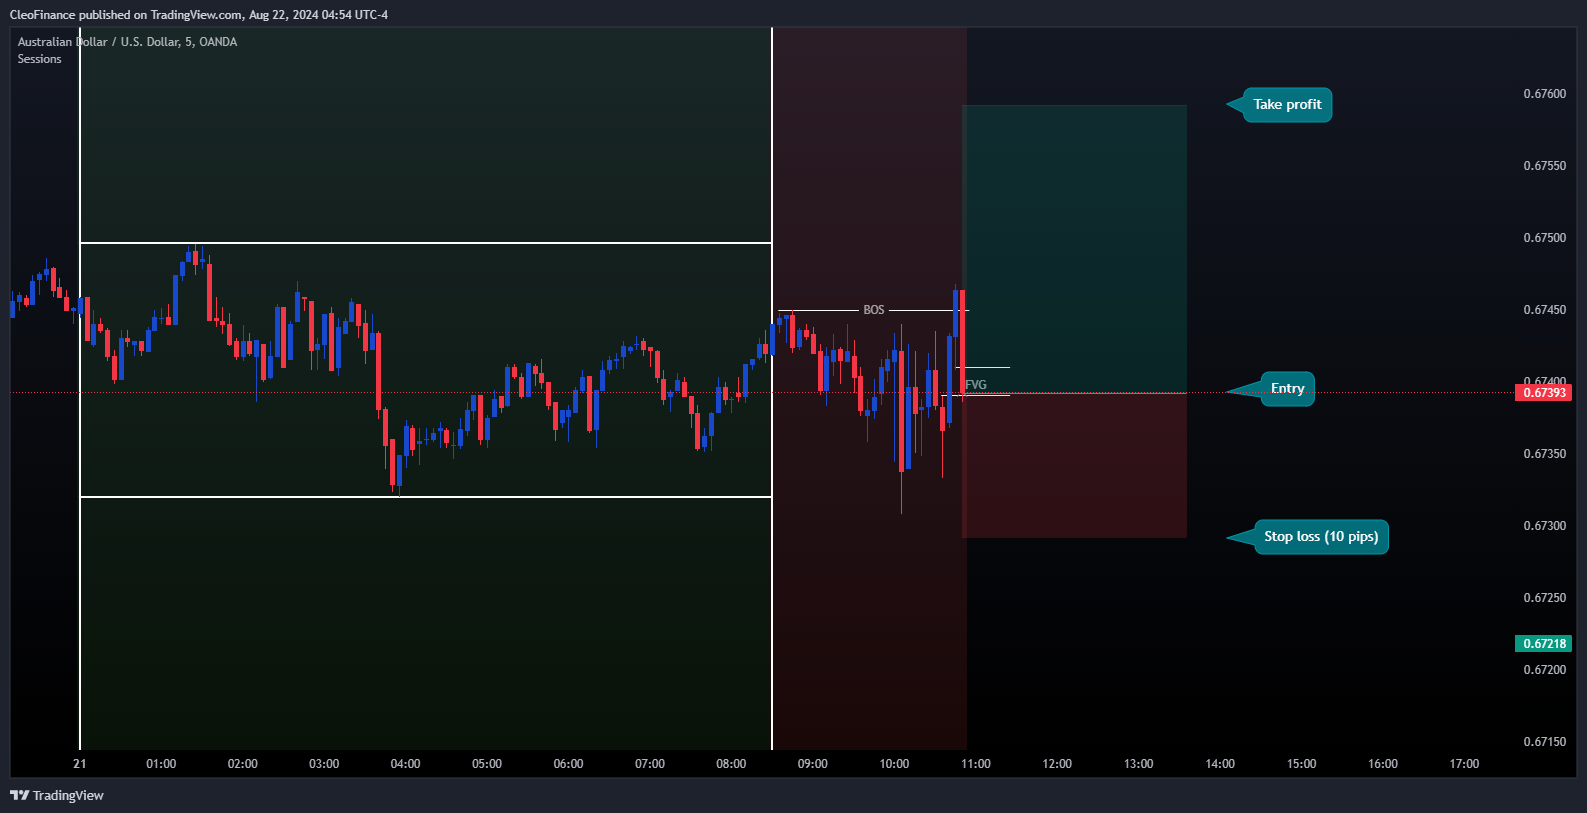Click the 03:00 time axis label
This screenshot has height=813, width=1587.
click(x=324, y=764)
